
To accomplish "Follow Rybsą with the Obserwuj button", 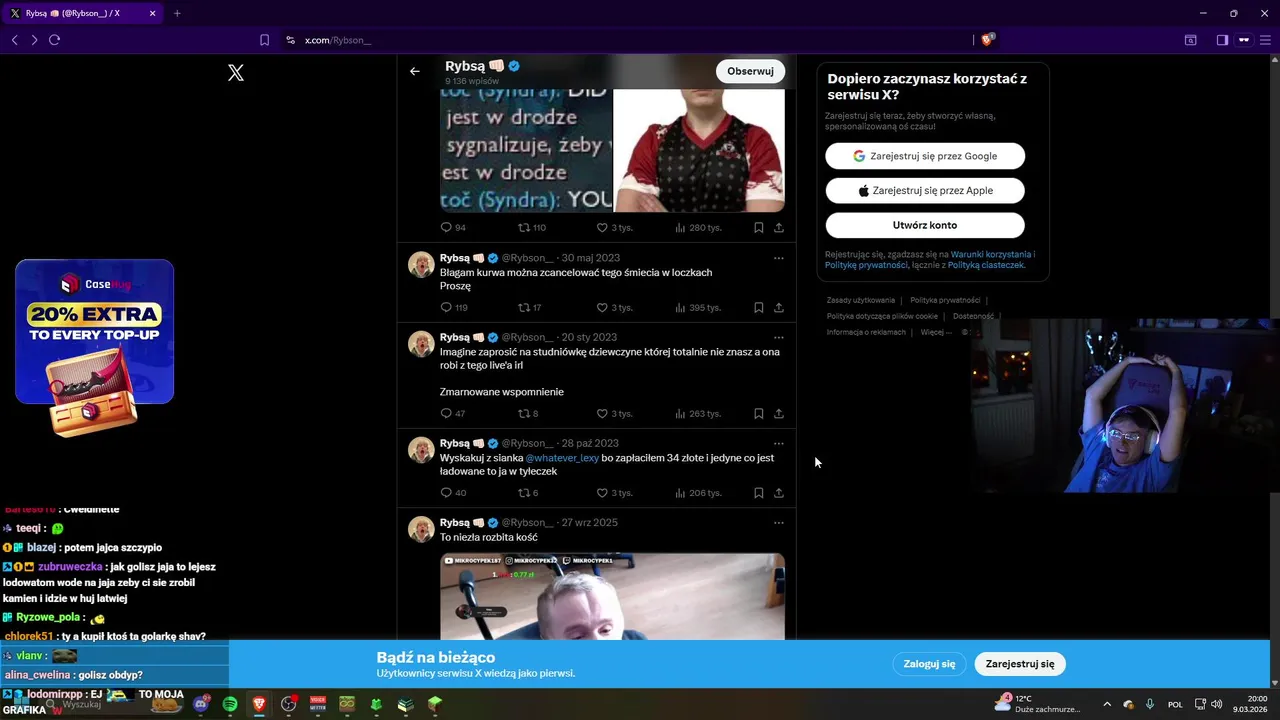I will click(750, 71).
